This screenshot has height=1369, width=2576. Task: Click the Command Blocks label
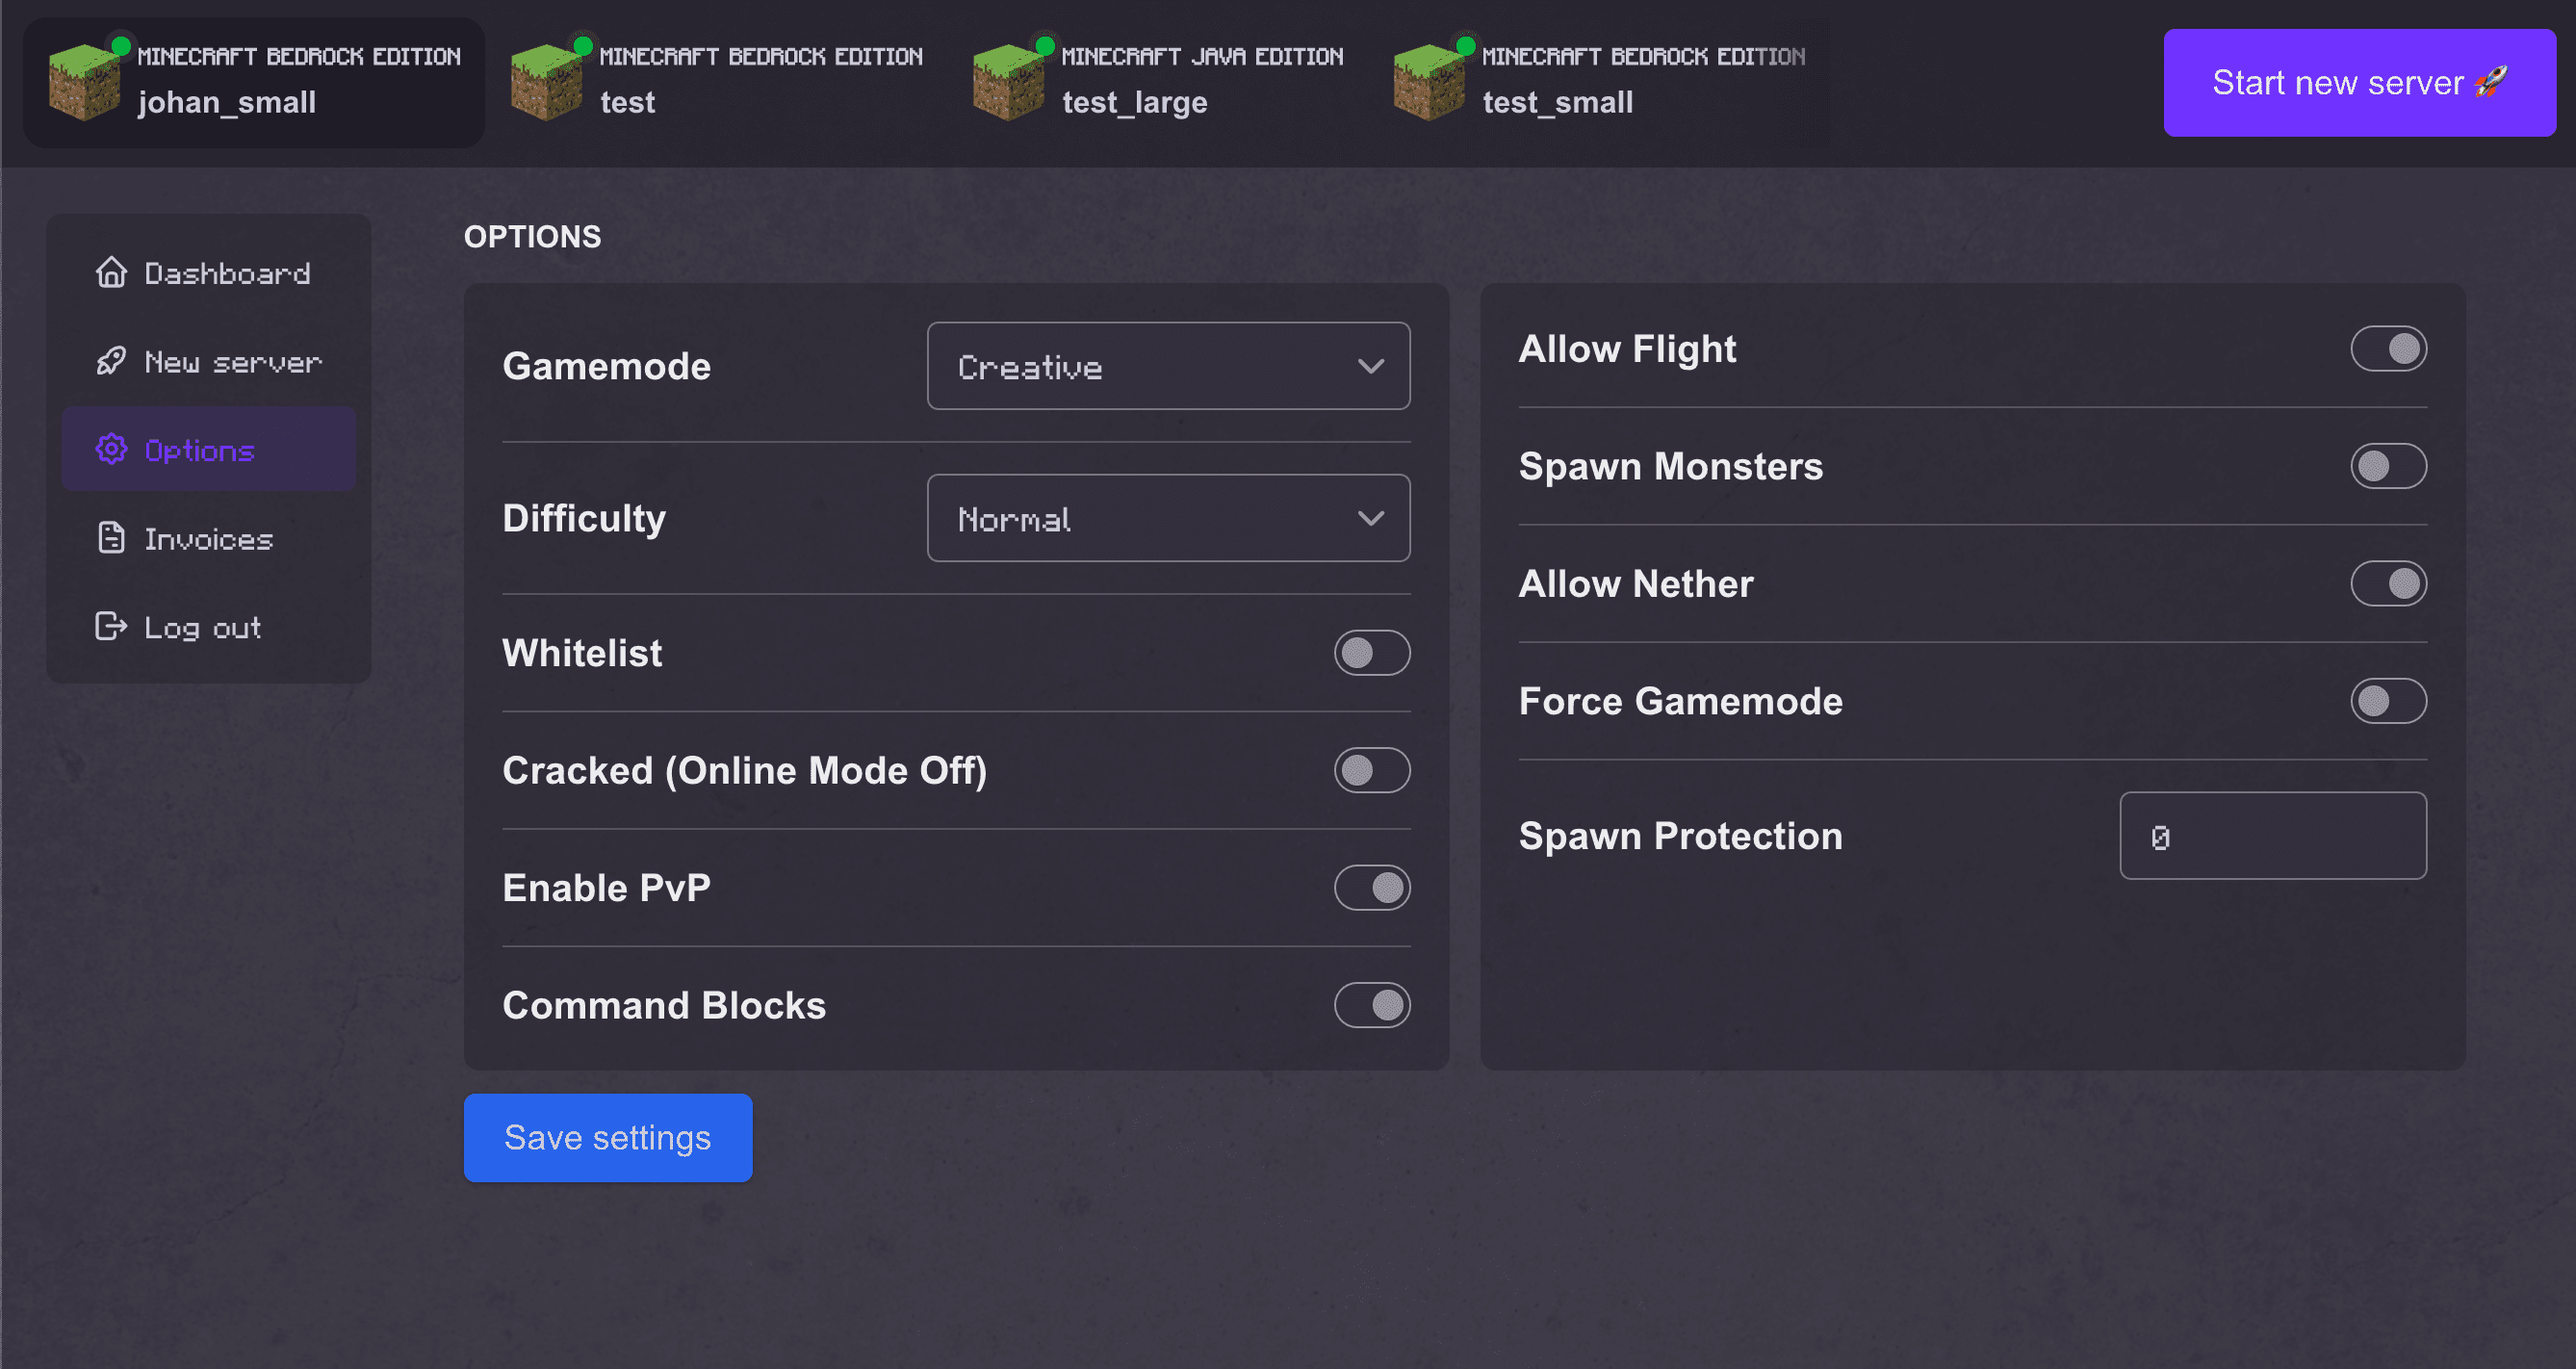pos(664,1005)
